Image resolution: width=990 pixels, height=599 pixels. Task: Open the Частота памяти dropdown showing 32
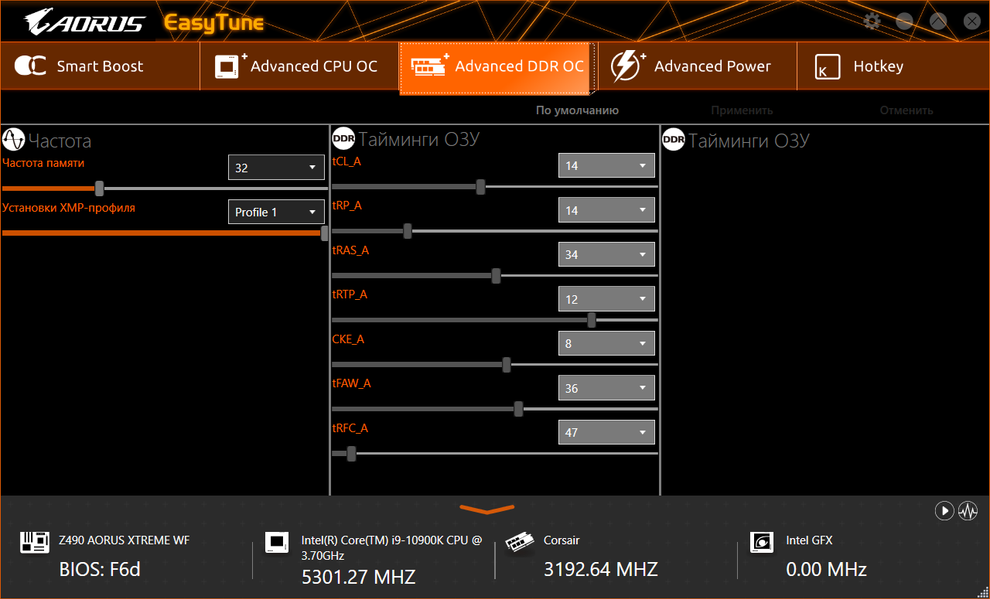click(276, 168)
